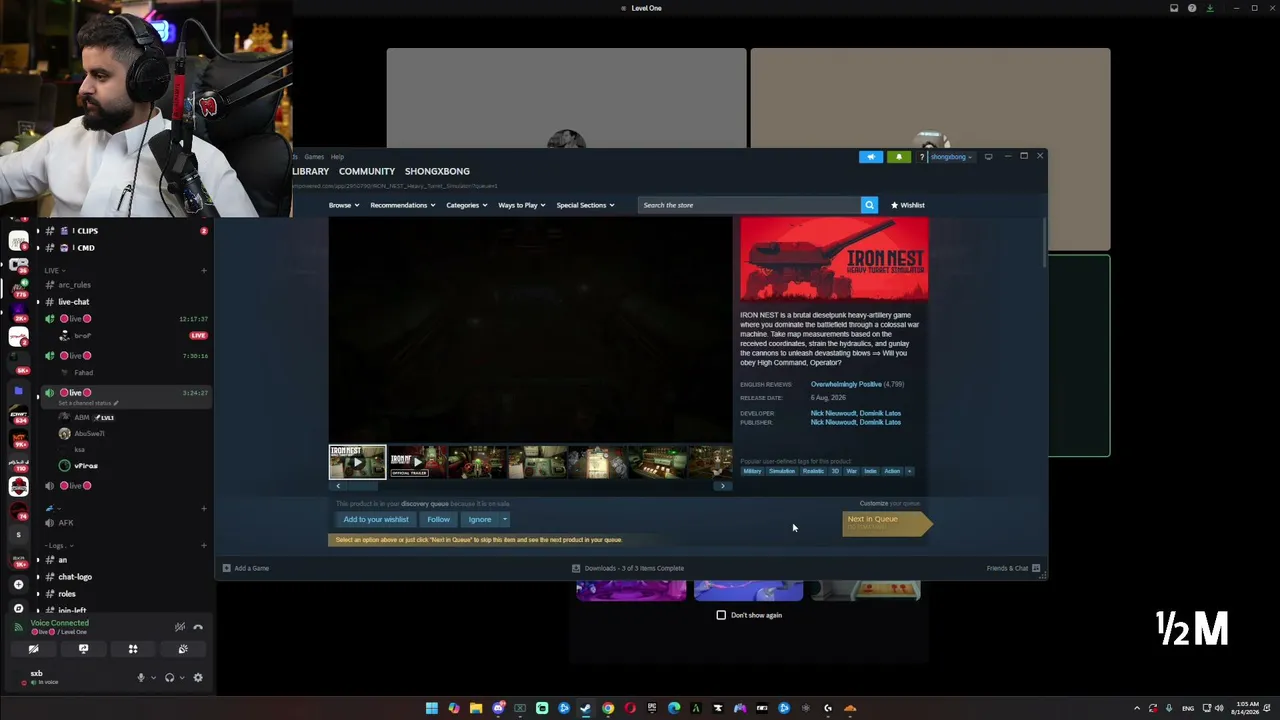Click the Add a Game plus icon
This screenshot has width=1280, height=720.
coord(227,568)
